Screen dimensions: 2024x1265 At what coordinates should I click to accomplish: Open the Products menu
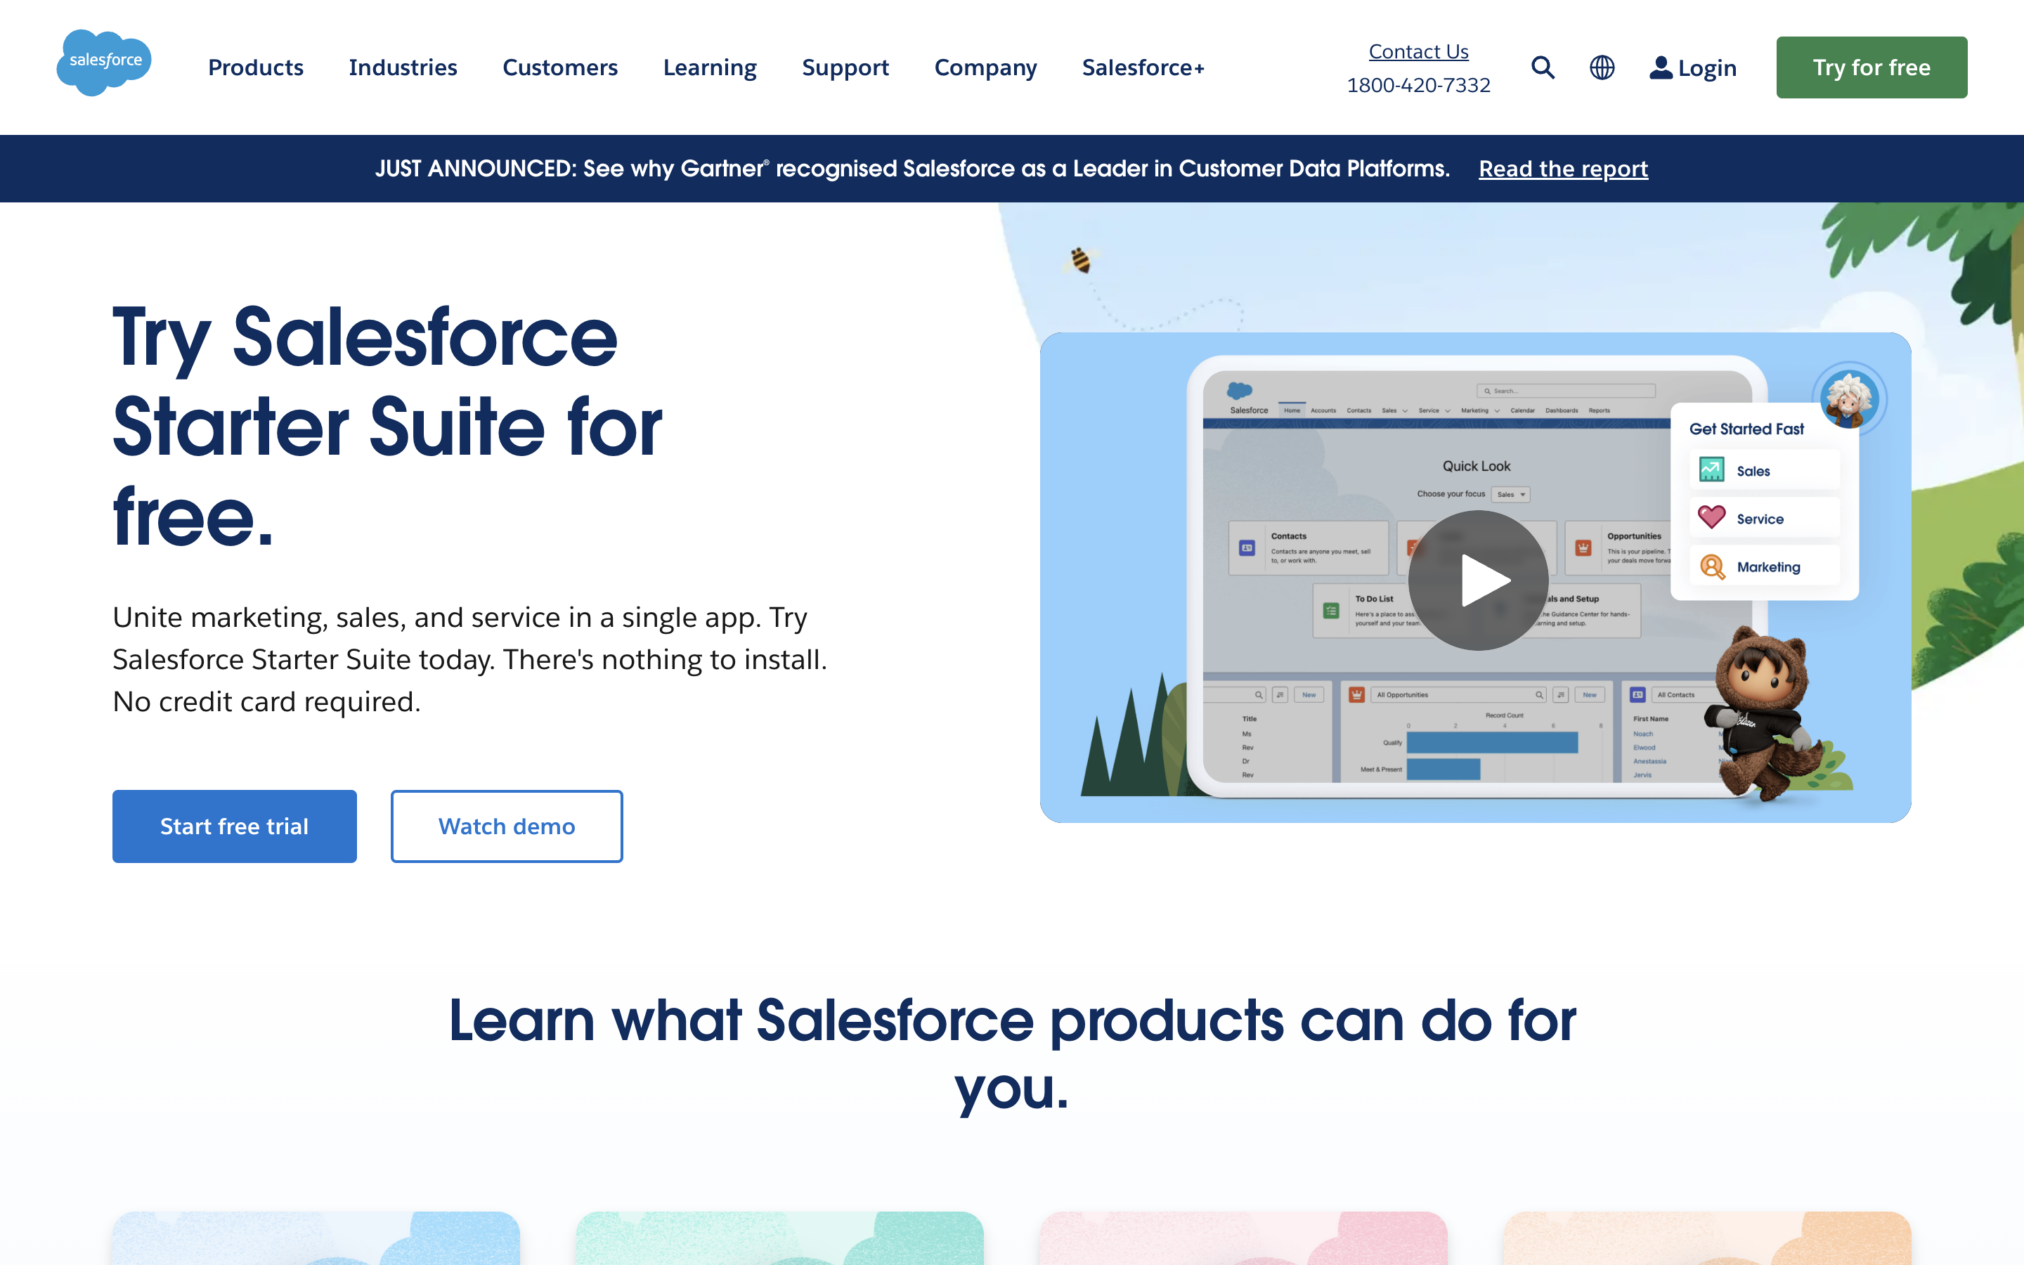pyautogui.click(x=256, y=67)
